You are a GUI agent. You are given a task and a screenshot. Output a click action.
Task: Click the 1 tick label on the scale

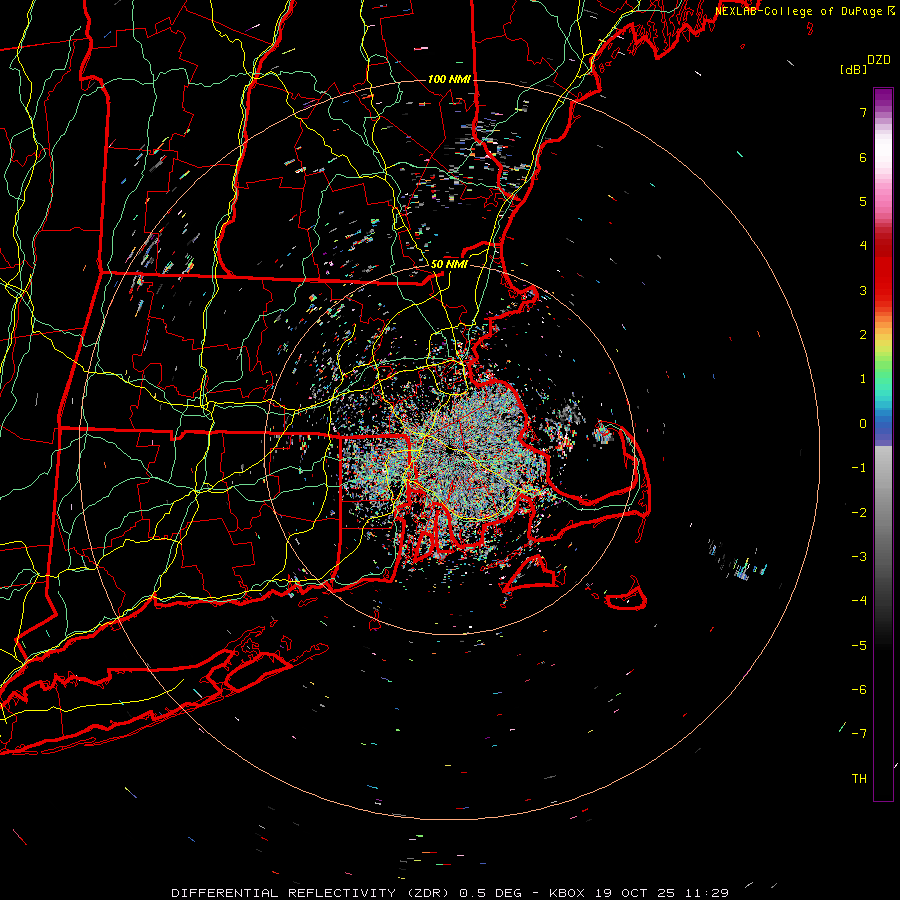(863, 379)
